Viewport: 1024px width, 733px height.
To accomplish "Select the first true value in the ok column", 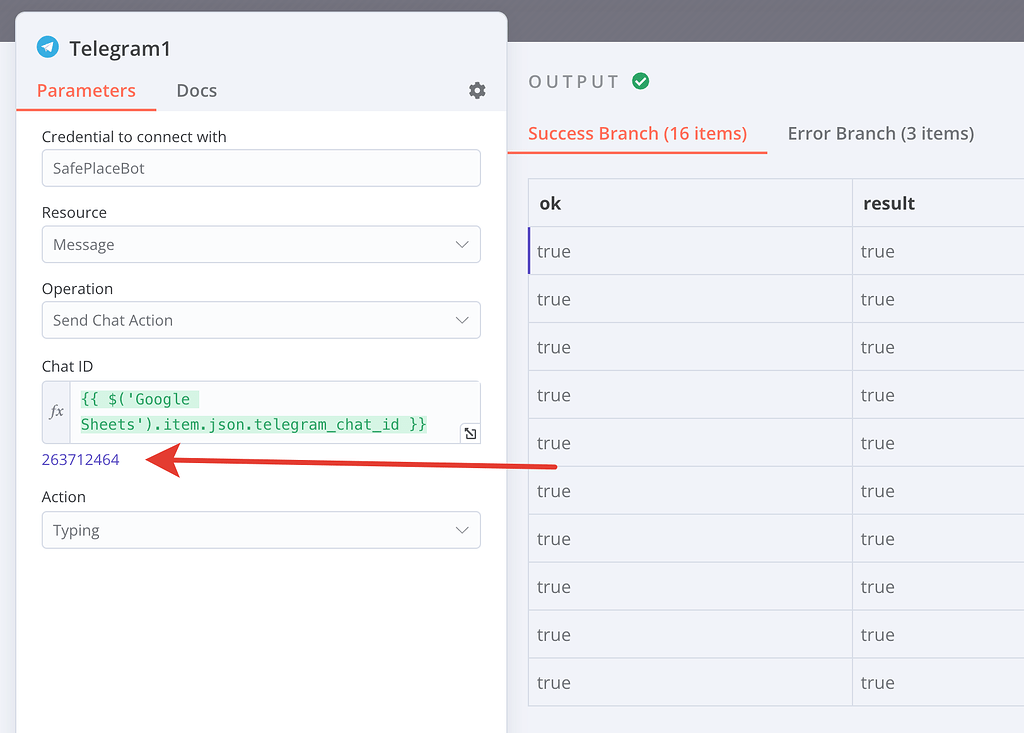I will [554, 251].
